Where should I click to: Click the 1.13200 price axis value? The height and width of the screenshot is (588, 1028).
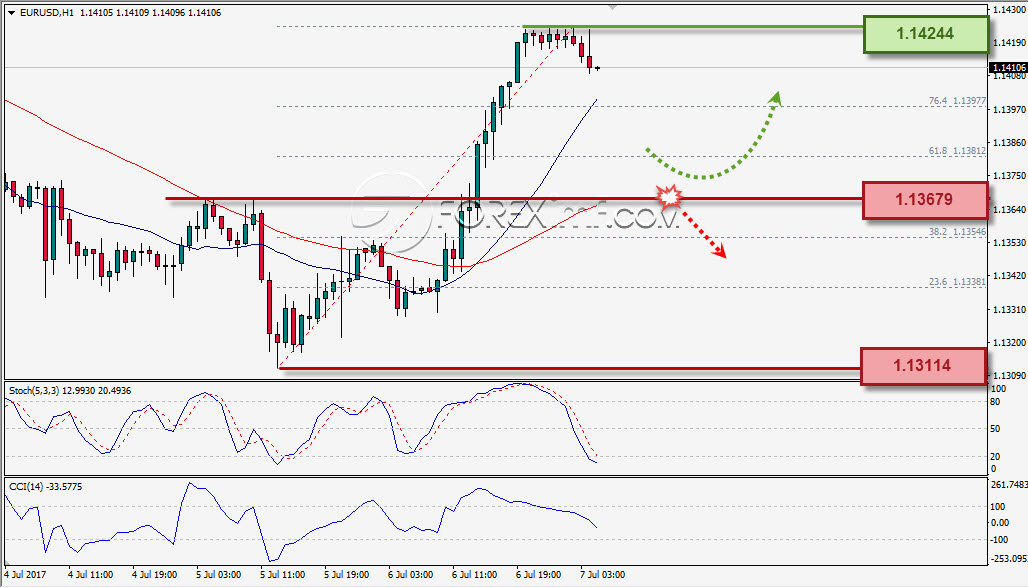[x=1009, y=343]
